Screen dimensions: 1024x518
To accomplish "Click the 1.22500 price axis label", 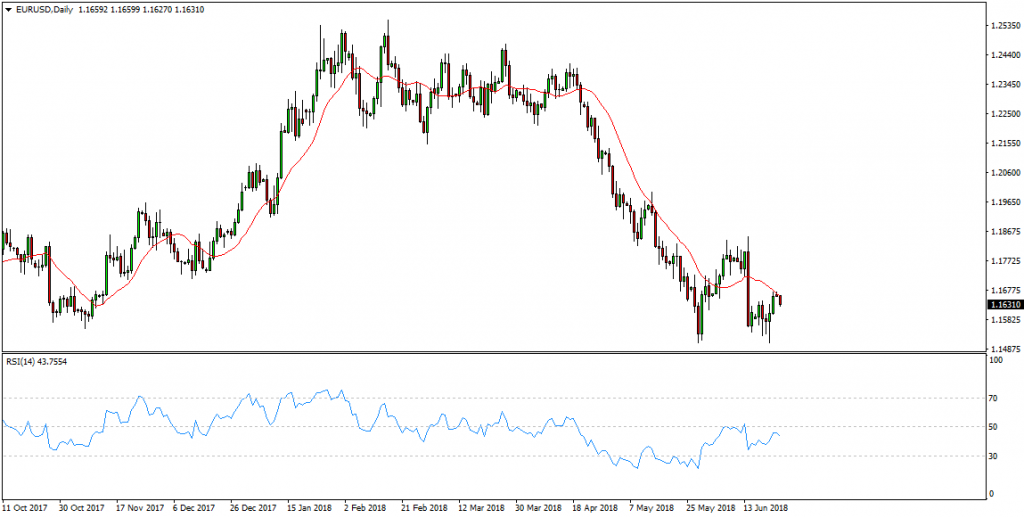I will (x=1005, y=114).
